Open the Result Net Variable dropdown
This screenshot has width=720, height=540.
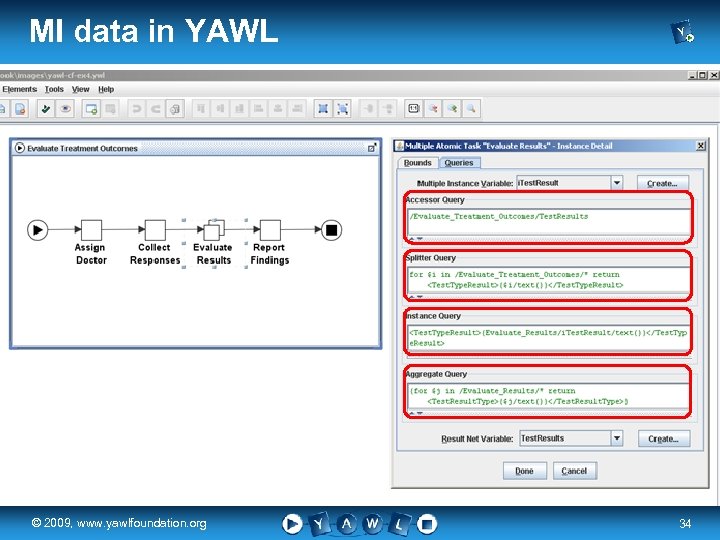tap(617, 438)
